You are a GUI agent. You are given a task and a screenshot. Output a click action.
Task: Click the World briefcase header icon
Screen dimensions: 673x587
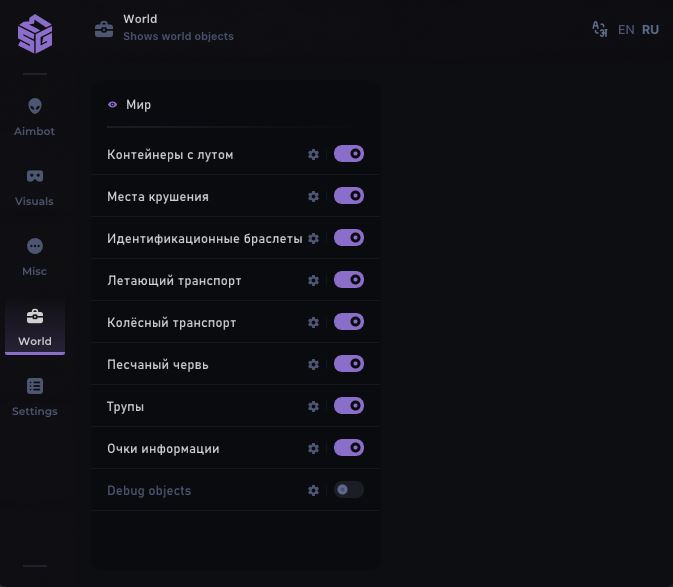[x=104, y=29]
